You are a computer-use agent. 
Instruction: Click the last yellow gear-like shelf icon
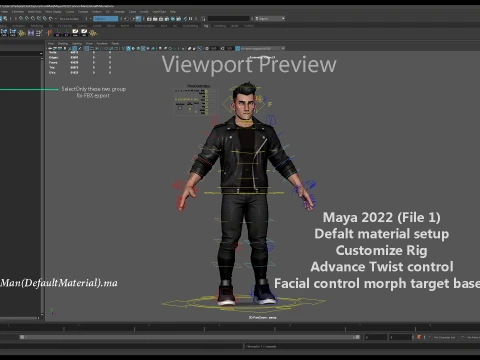point(93,33)
